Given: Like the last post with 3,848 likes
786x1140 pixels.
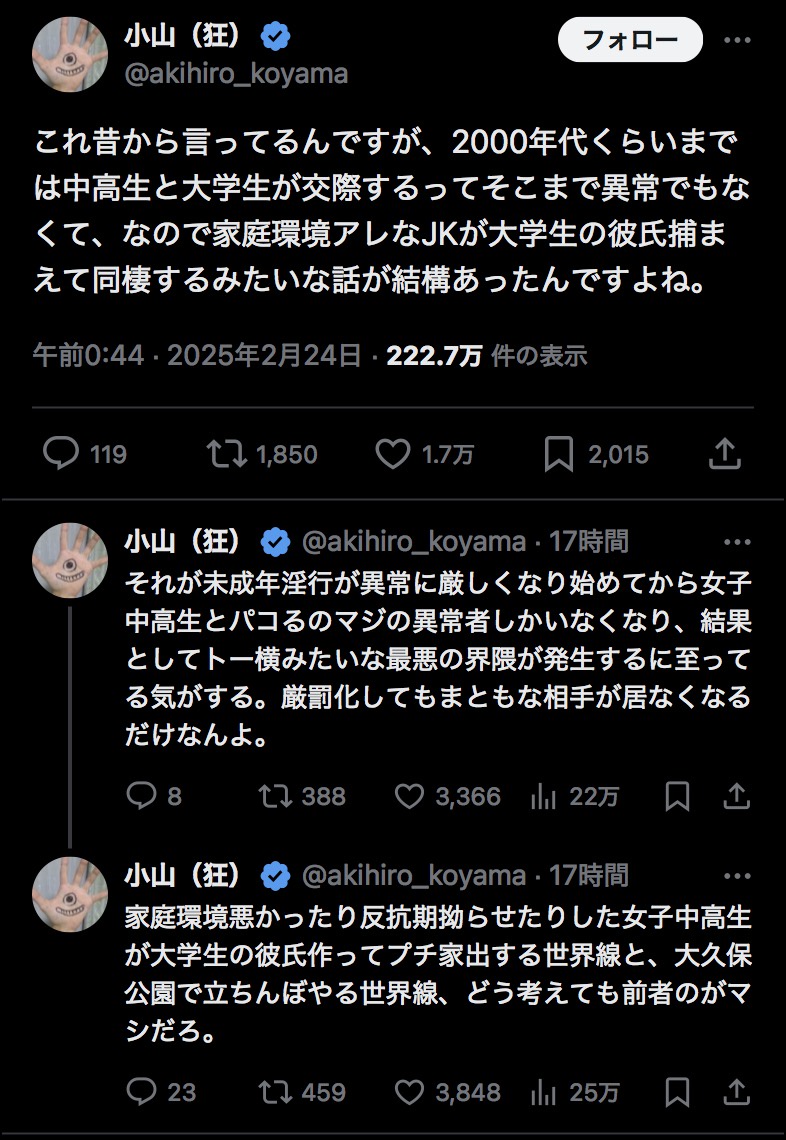Looking at the screenshot, I should 409,1092.
